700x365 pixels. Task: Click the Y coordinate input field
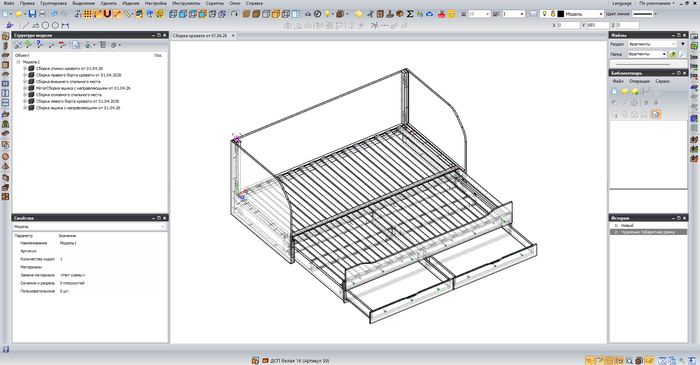598,25
